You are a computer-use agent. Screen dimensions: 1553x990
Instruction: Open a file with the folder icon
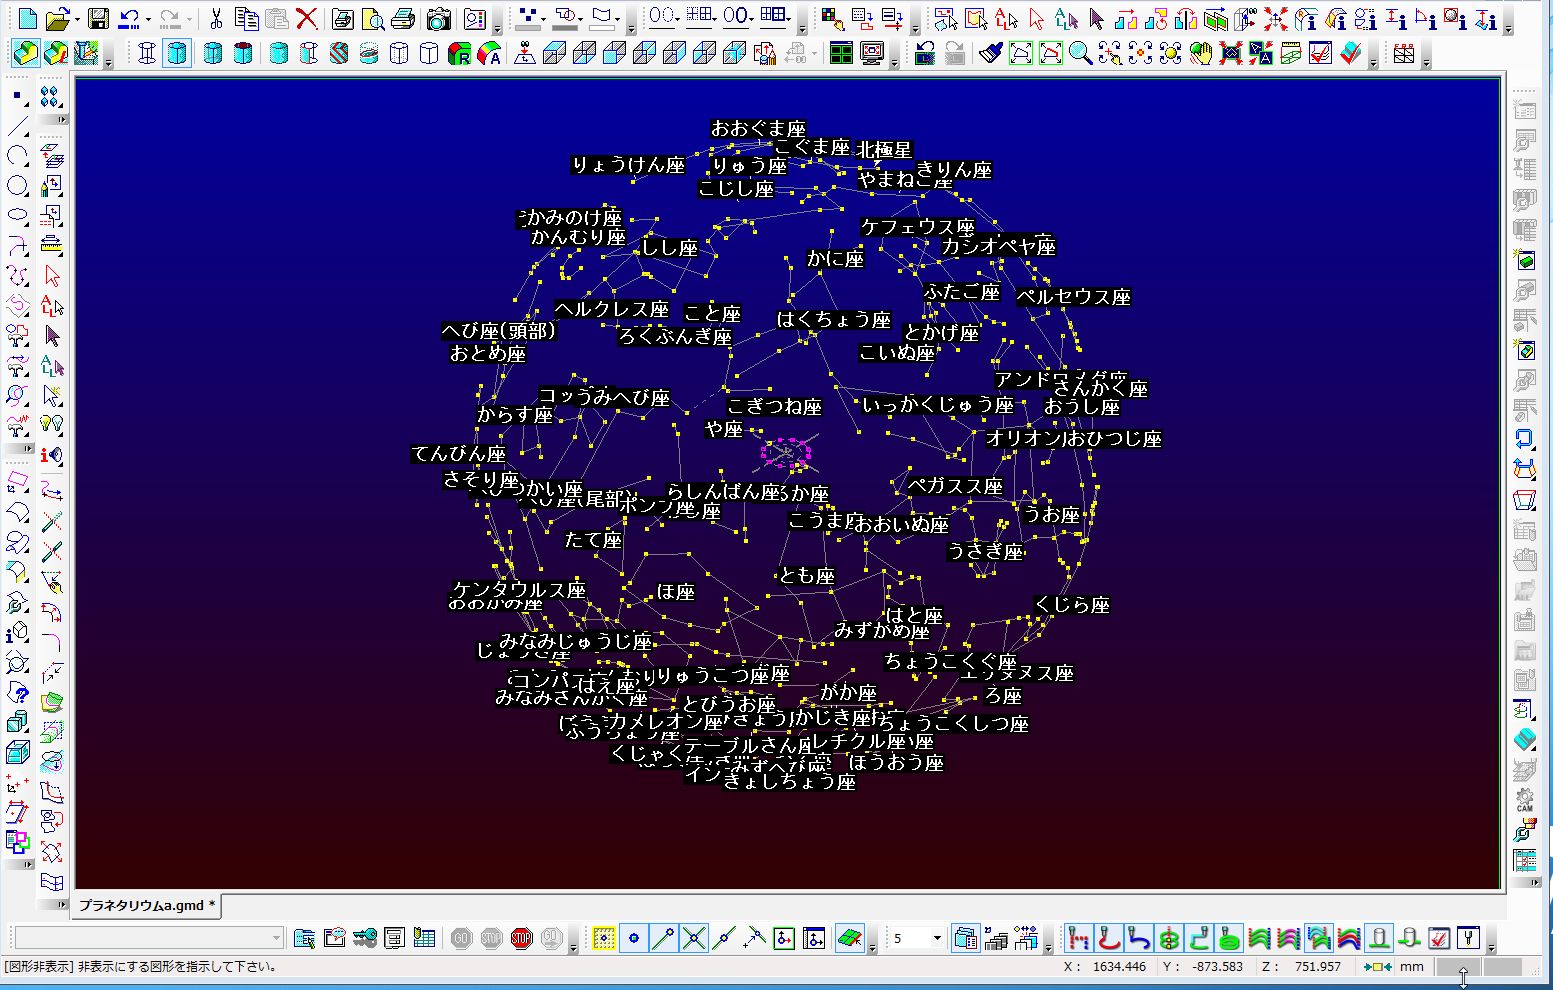58,19
